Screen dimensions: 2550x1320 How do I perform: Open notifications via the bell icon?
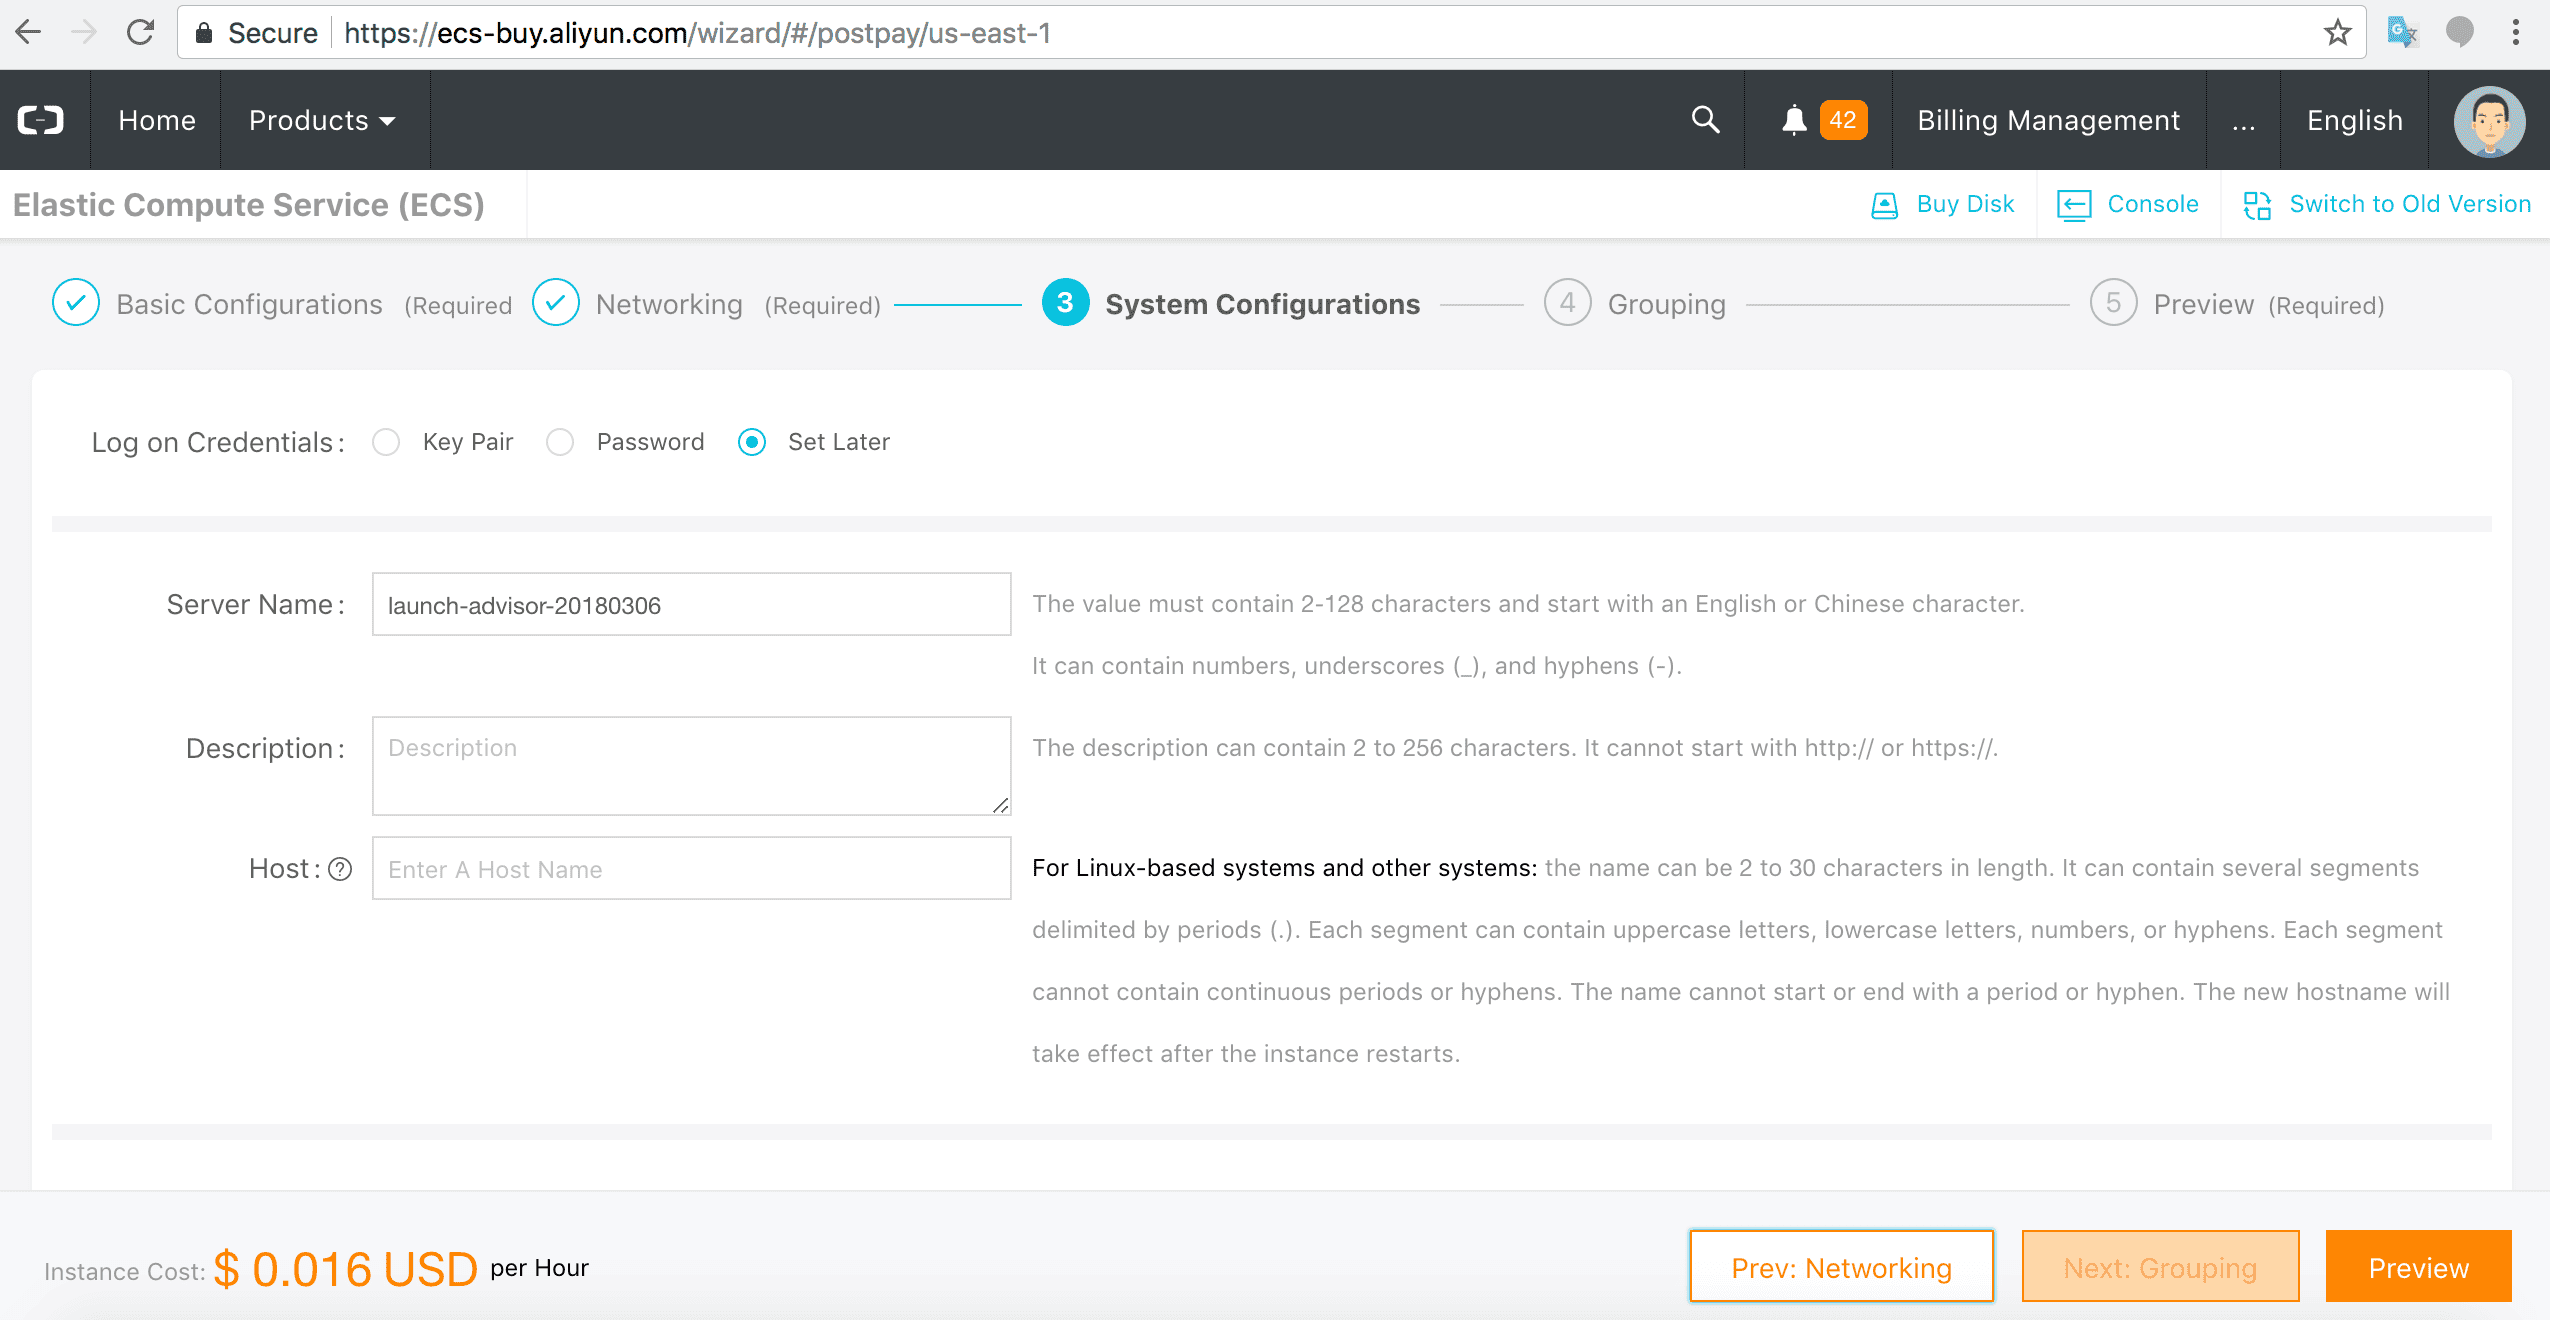click(x=1794, y=120)
